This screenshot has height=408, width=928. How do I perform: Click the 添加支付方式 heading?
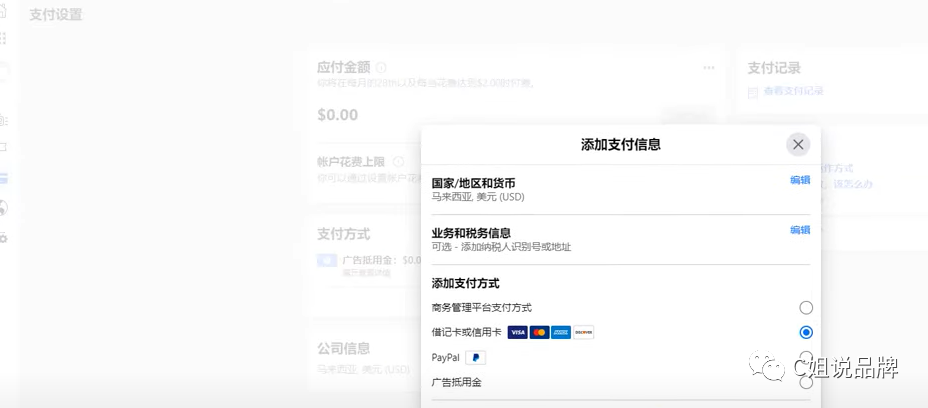pyautogui.click(x=465, y=284)
